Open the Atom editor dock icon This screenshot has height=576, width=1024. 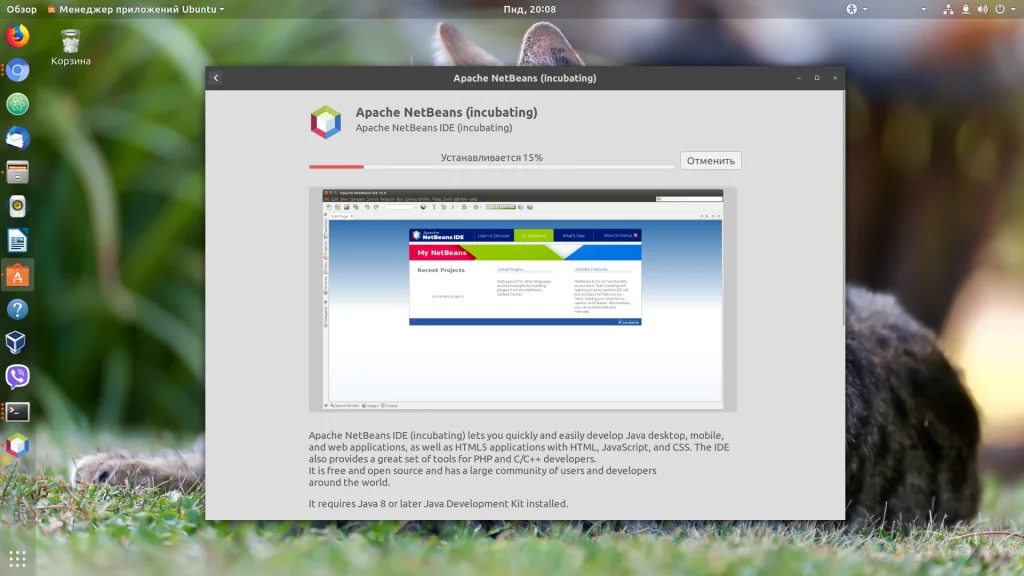tap(18, 104)
